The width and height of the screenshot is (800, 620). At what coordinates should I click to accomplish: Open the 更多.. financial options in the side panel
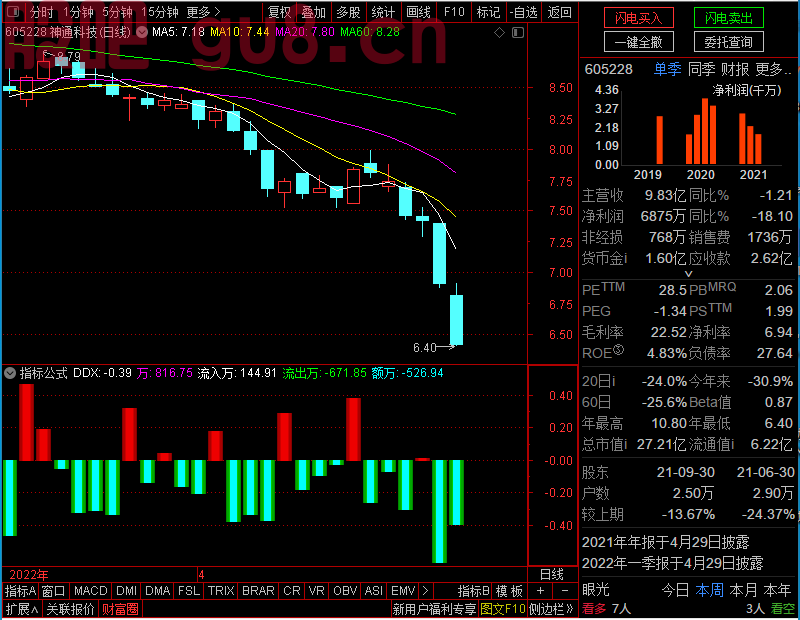(773, 69)
